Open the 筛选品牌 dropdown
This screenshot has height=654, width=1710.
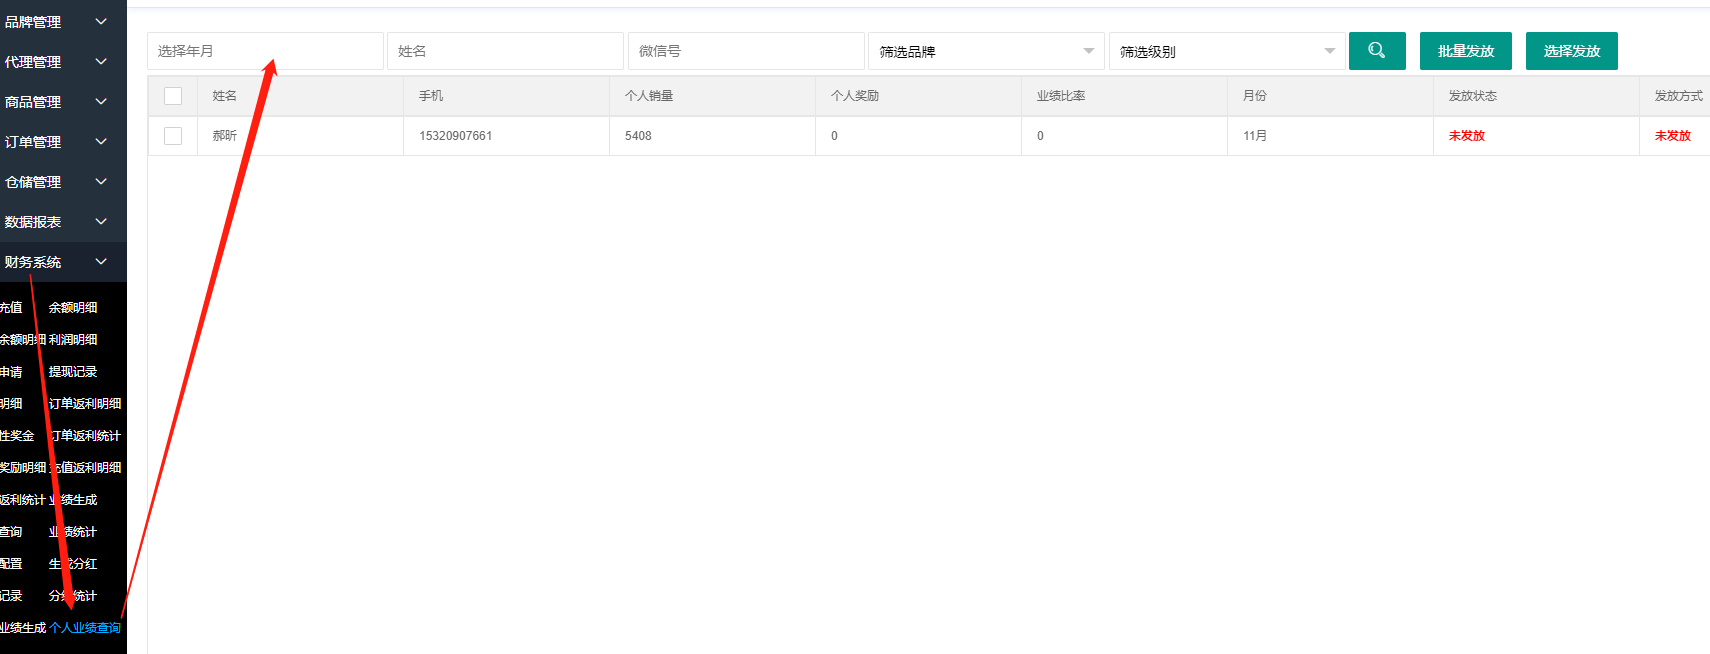[985, 51]
